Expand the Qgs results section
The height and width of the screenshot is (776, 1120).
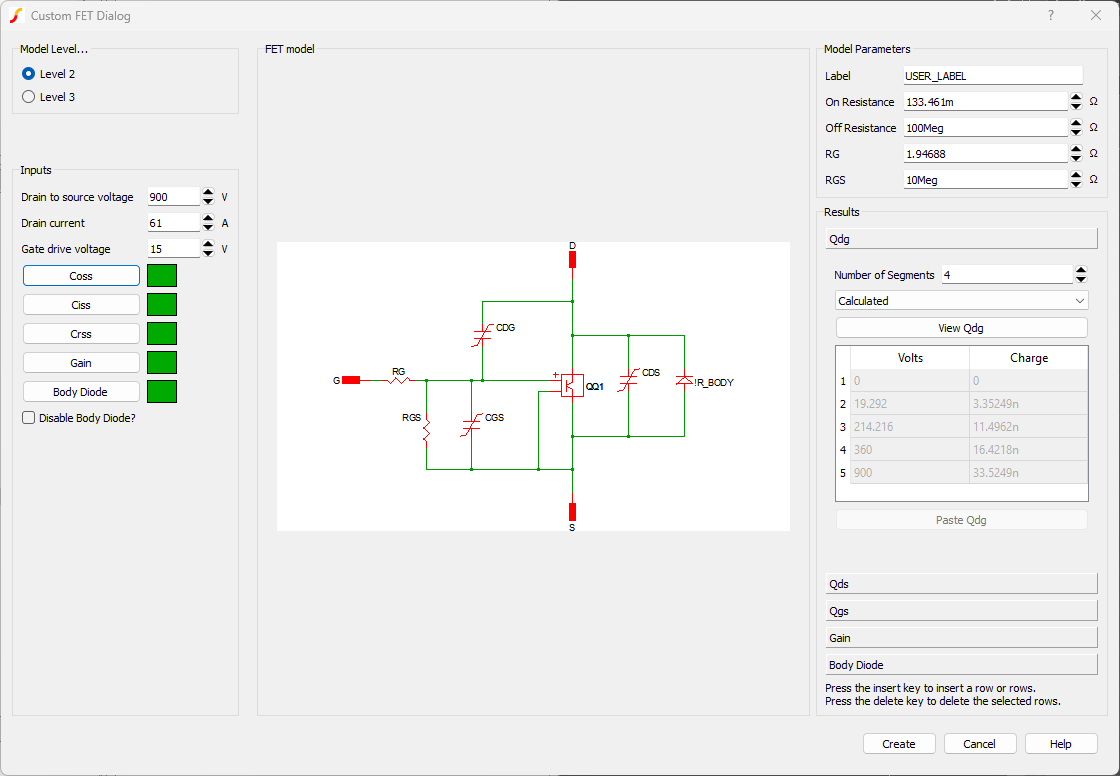(x=961, y=611)
